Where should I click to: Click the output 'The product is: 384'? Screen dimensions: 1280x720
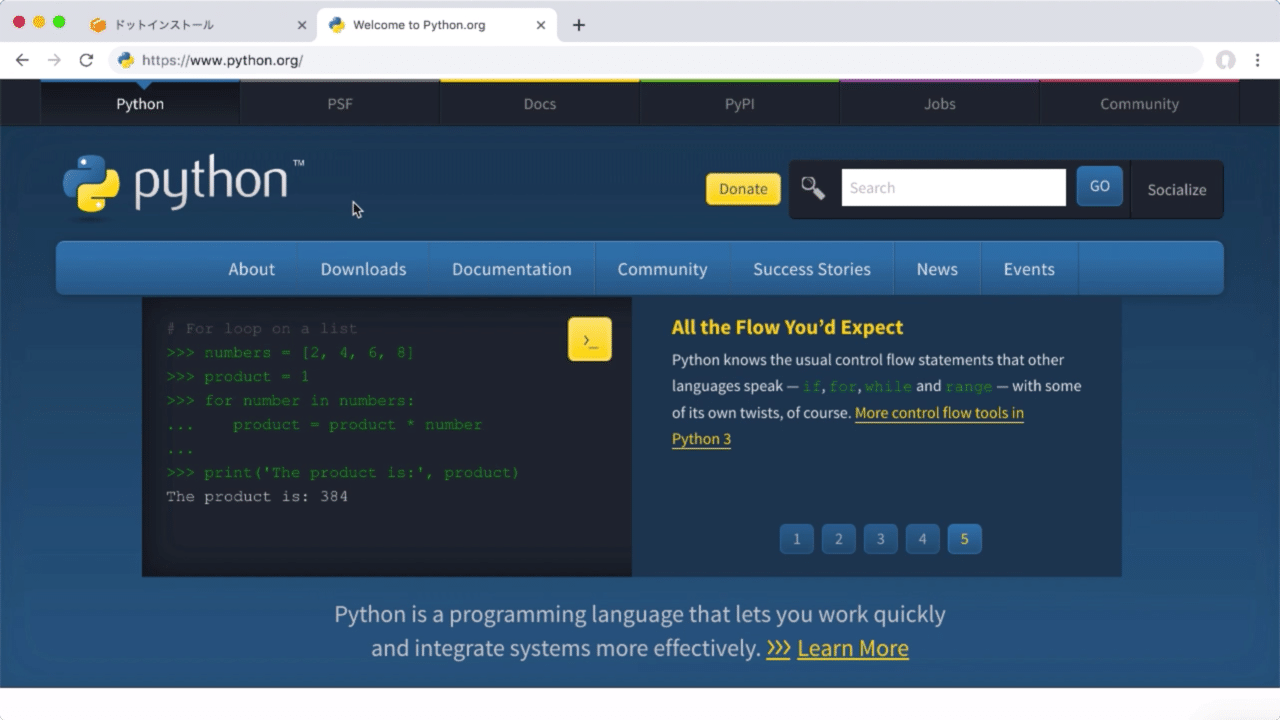point(257,497)
